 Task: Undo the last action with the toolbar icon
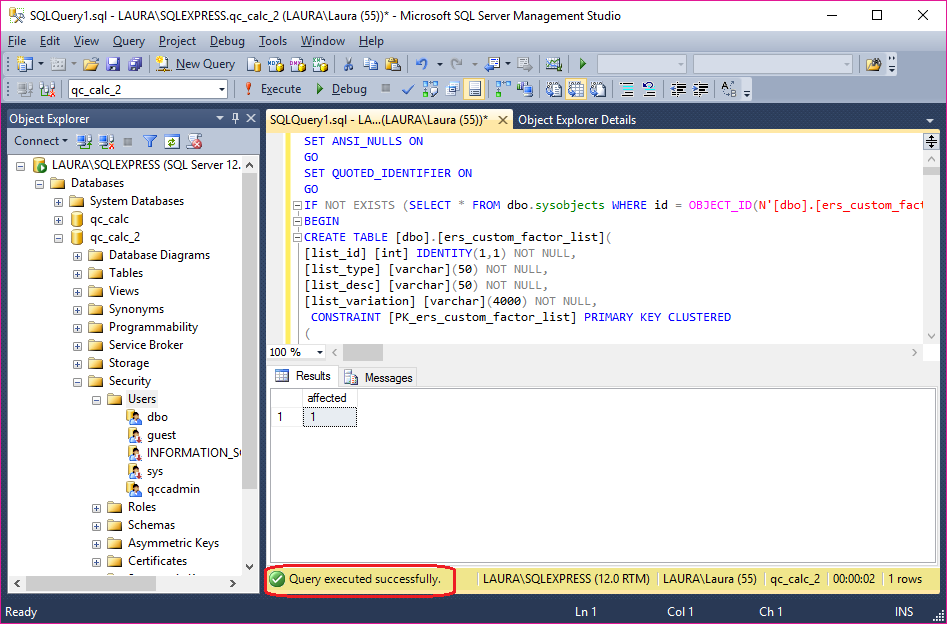(x=422, y=64)
